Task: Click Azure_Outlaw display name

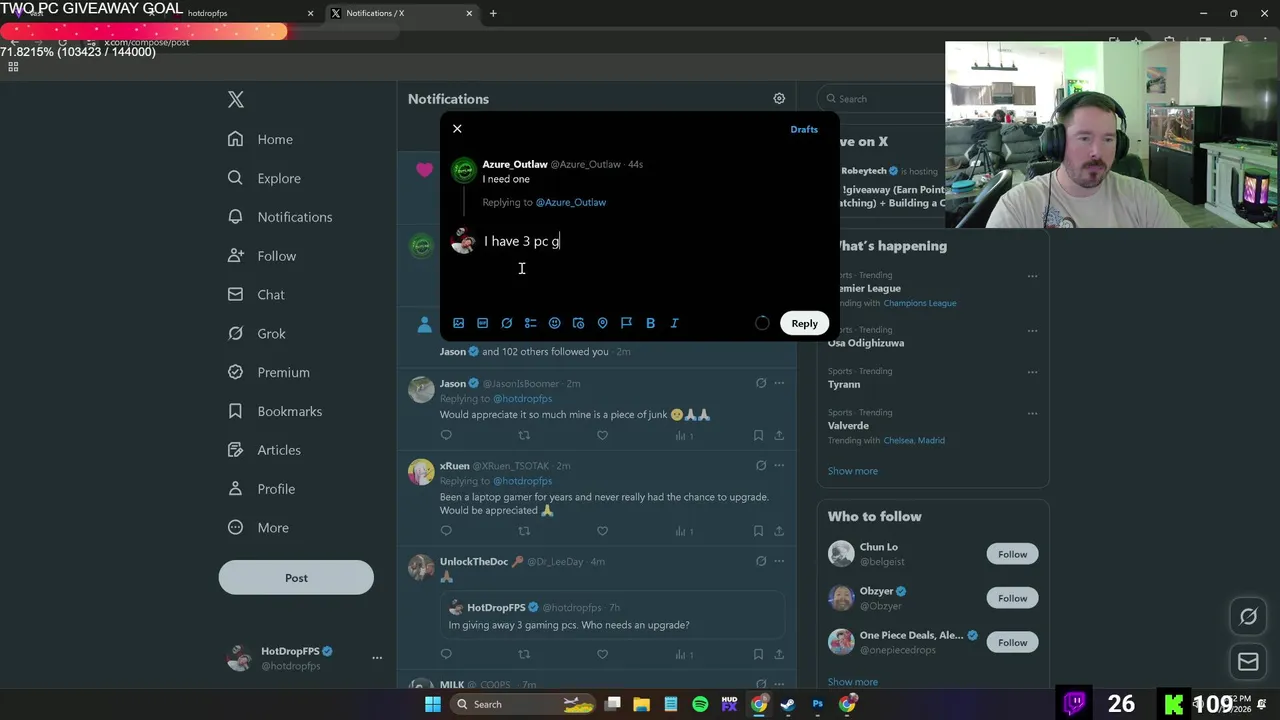Action: (514, 164)
